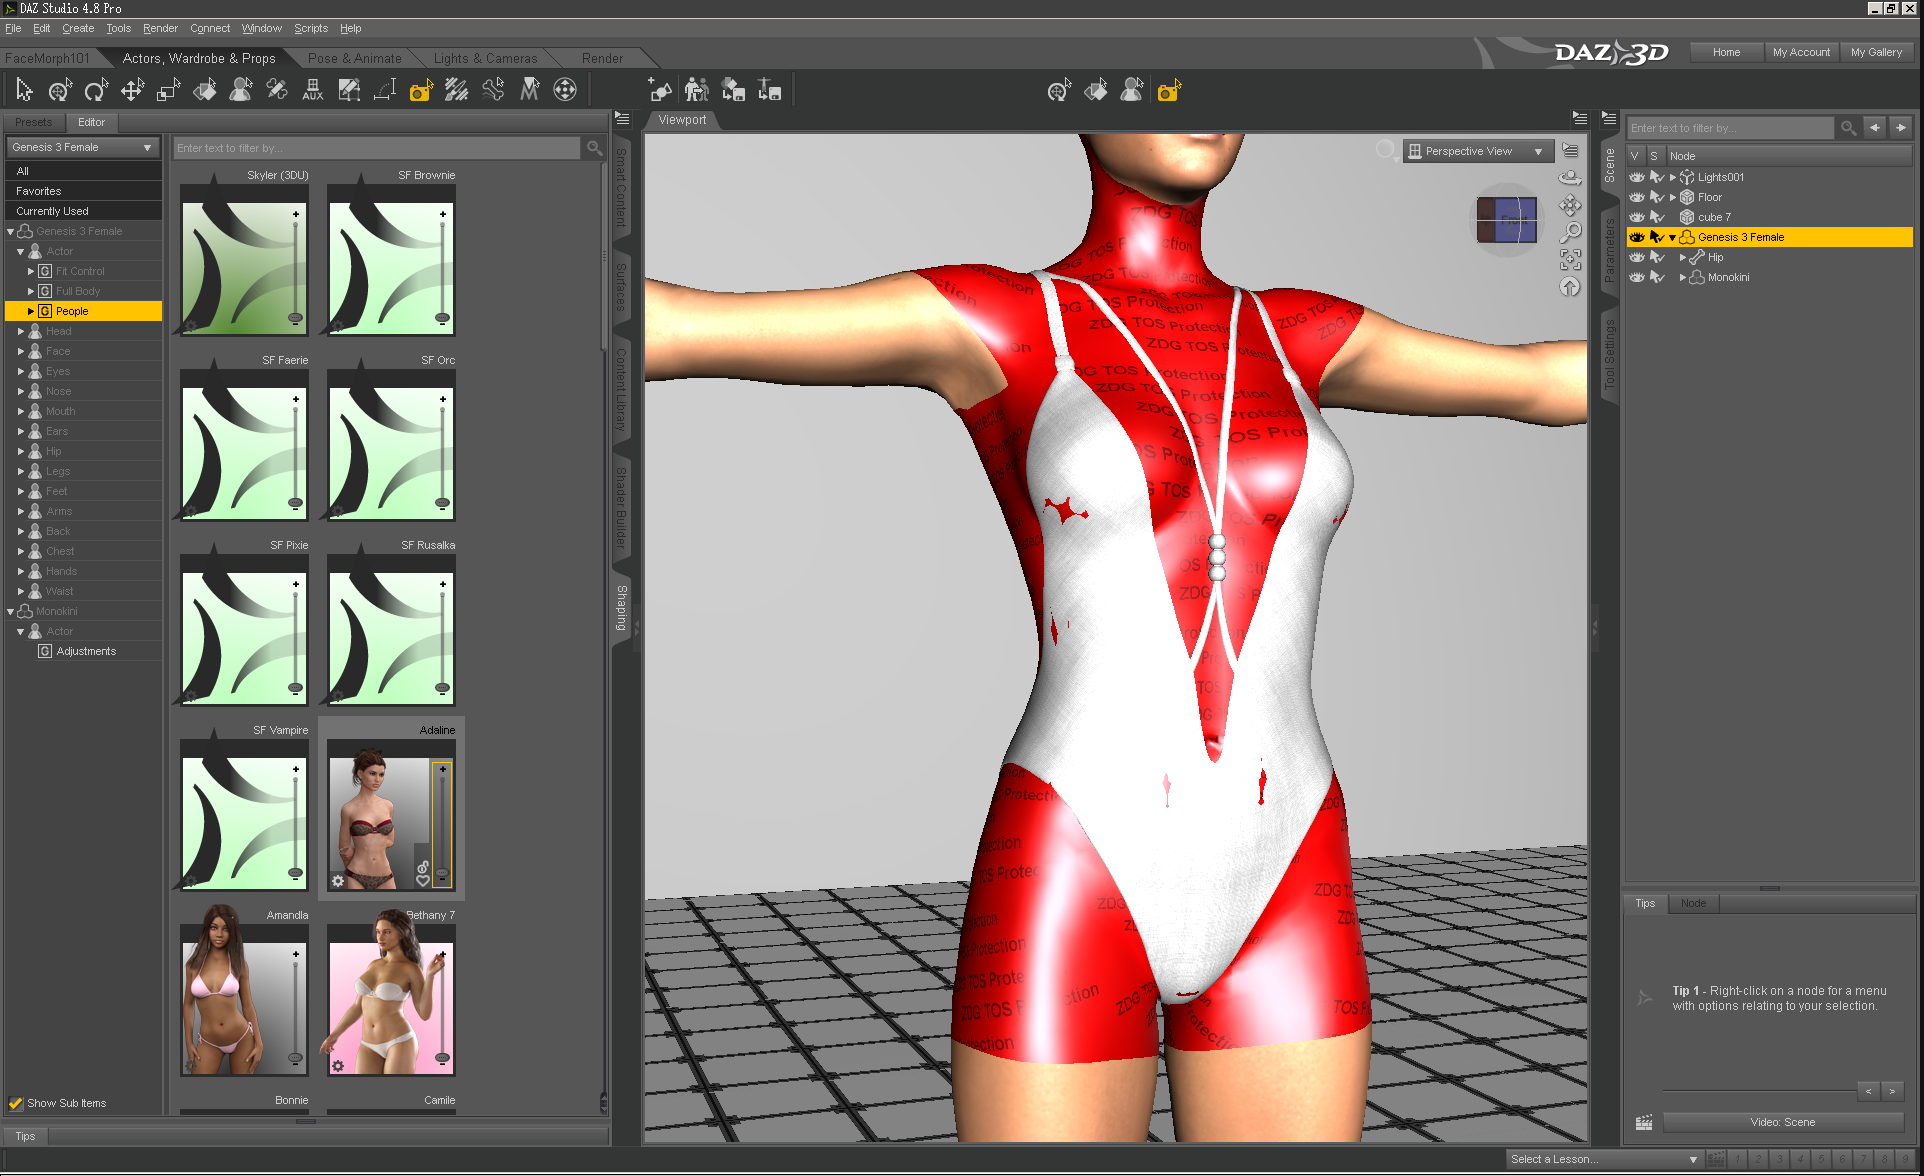The height and width of the screenshot is (1176, 1924).
Task: Open the Render menu
Action: 160,28
